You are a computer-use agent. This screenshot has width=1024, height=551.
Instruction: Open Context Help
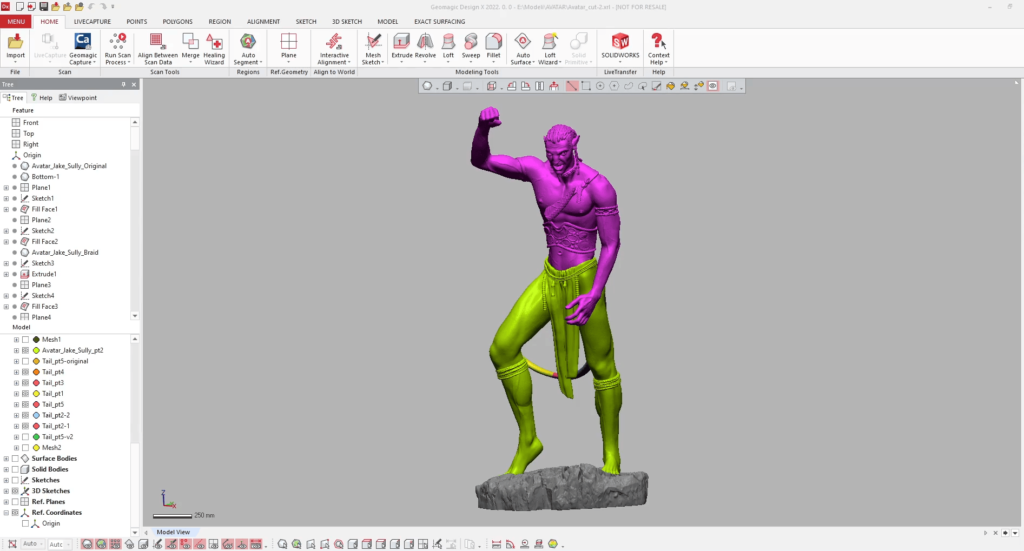pyautogui.click(x=658, y=49)
